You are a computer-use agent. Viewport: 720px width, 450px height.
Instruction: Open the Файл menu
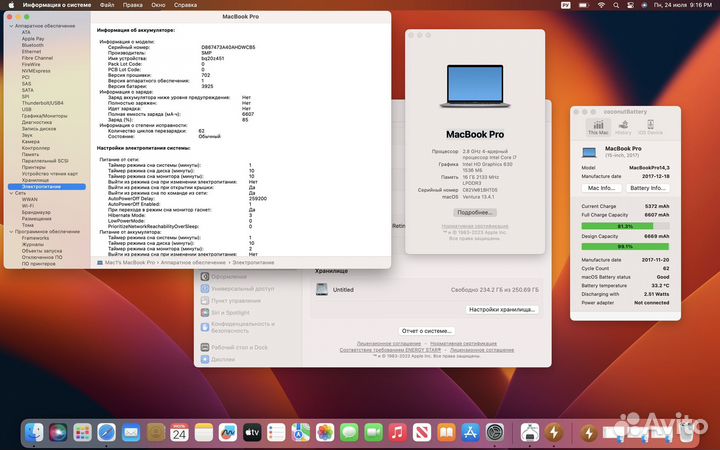point(107,5)
